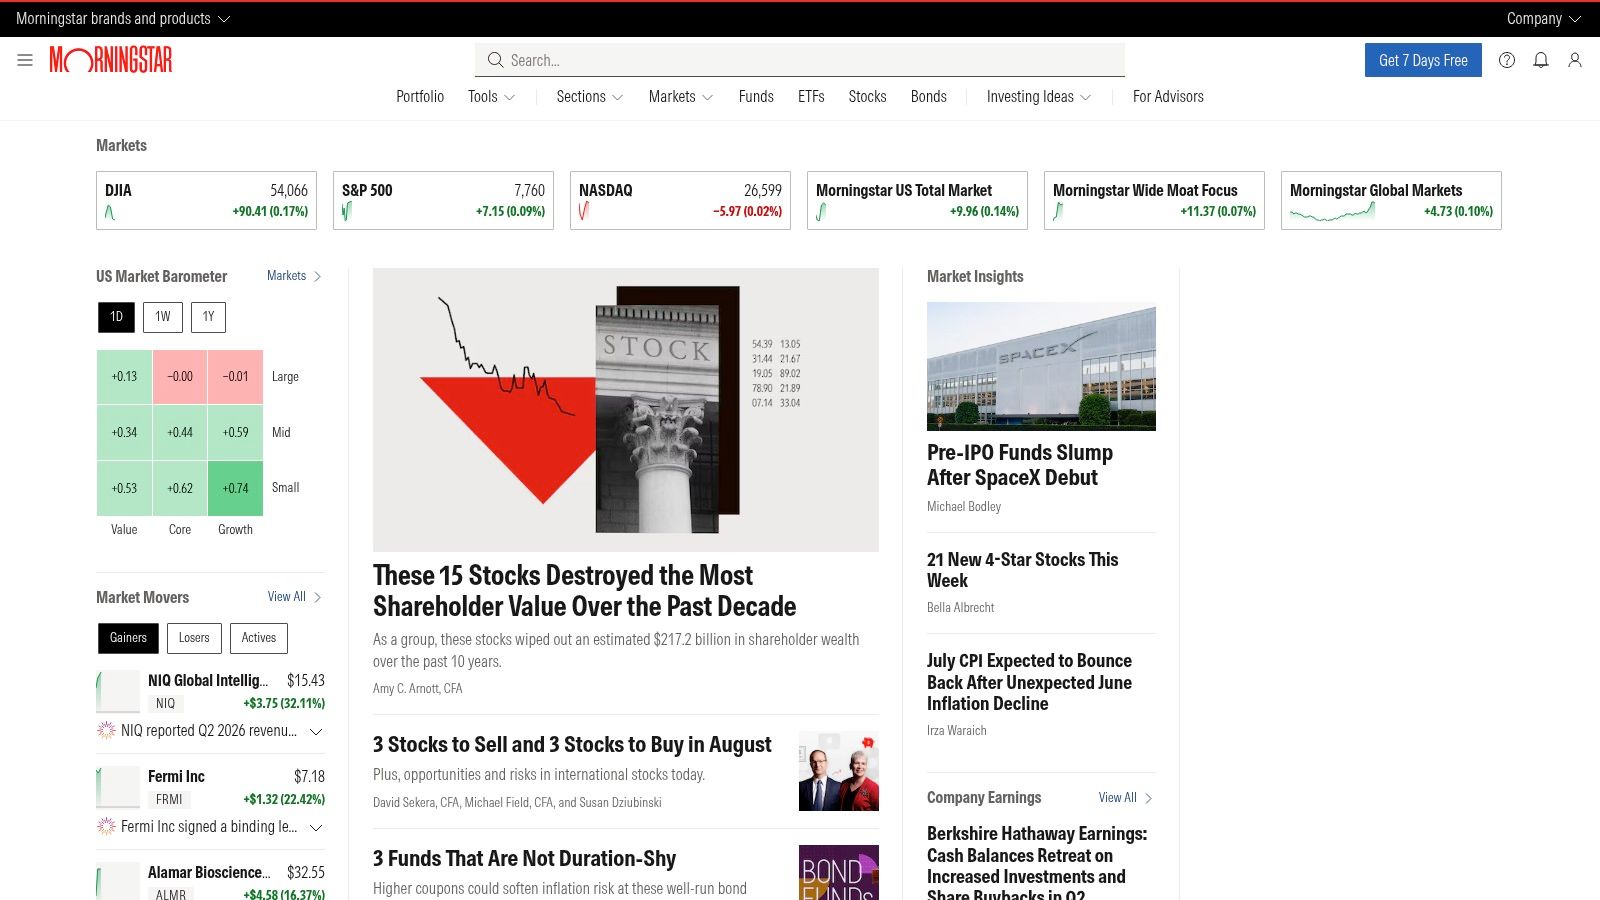The height and width of the screenshot is (900, 1600).
Task: Open the Markets dropdown menu
Action: 681,97
